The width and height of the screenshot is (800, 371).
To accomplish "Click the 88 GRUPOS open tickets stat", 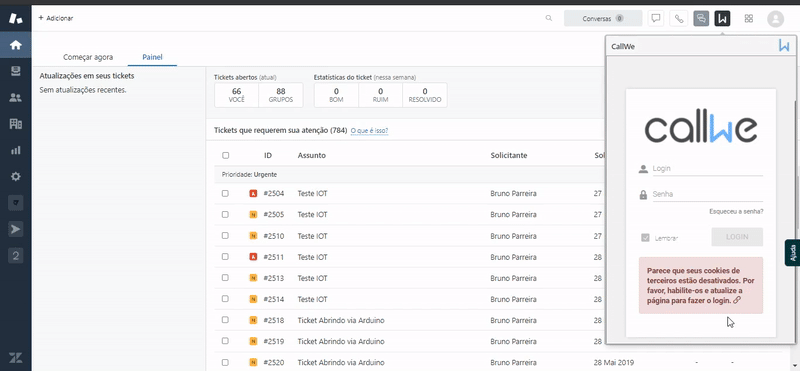I will pyautogui.click(x=281, y=95).
